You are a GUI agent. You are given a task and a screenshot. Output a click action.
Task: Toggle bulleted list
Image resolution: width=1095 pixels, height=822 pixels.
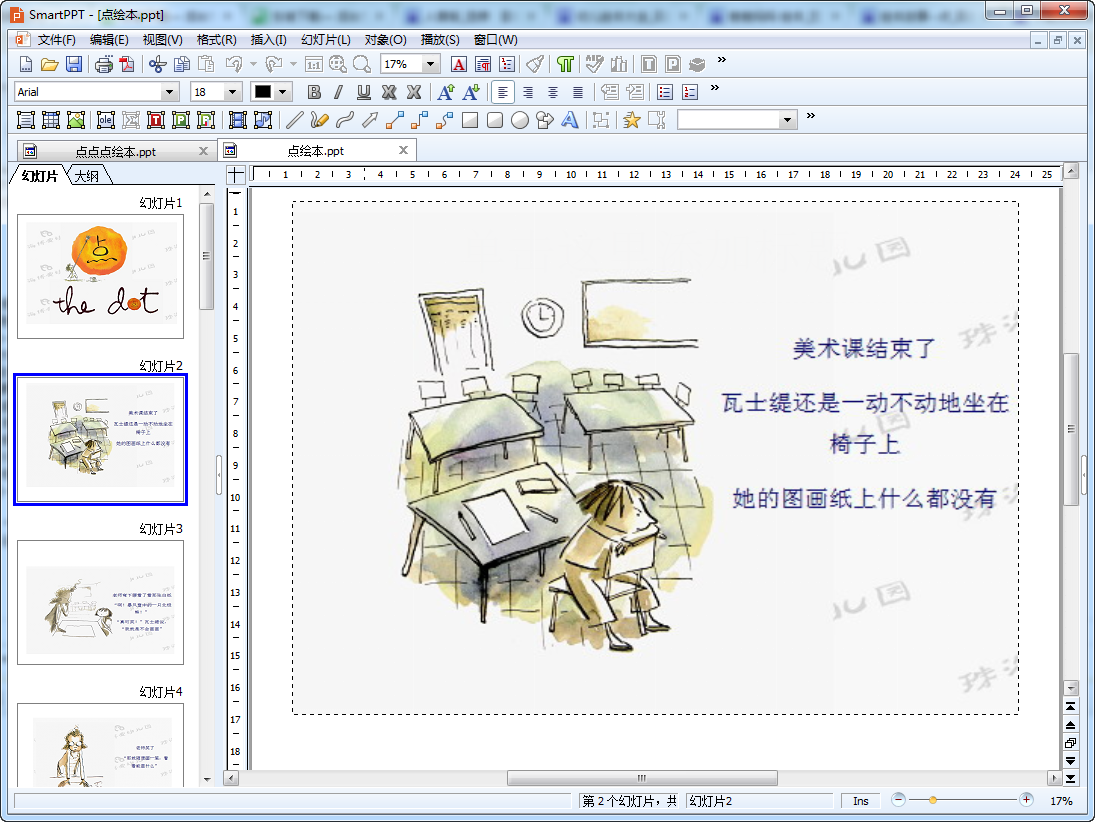pyautogui.click(x=665, y=92)
